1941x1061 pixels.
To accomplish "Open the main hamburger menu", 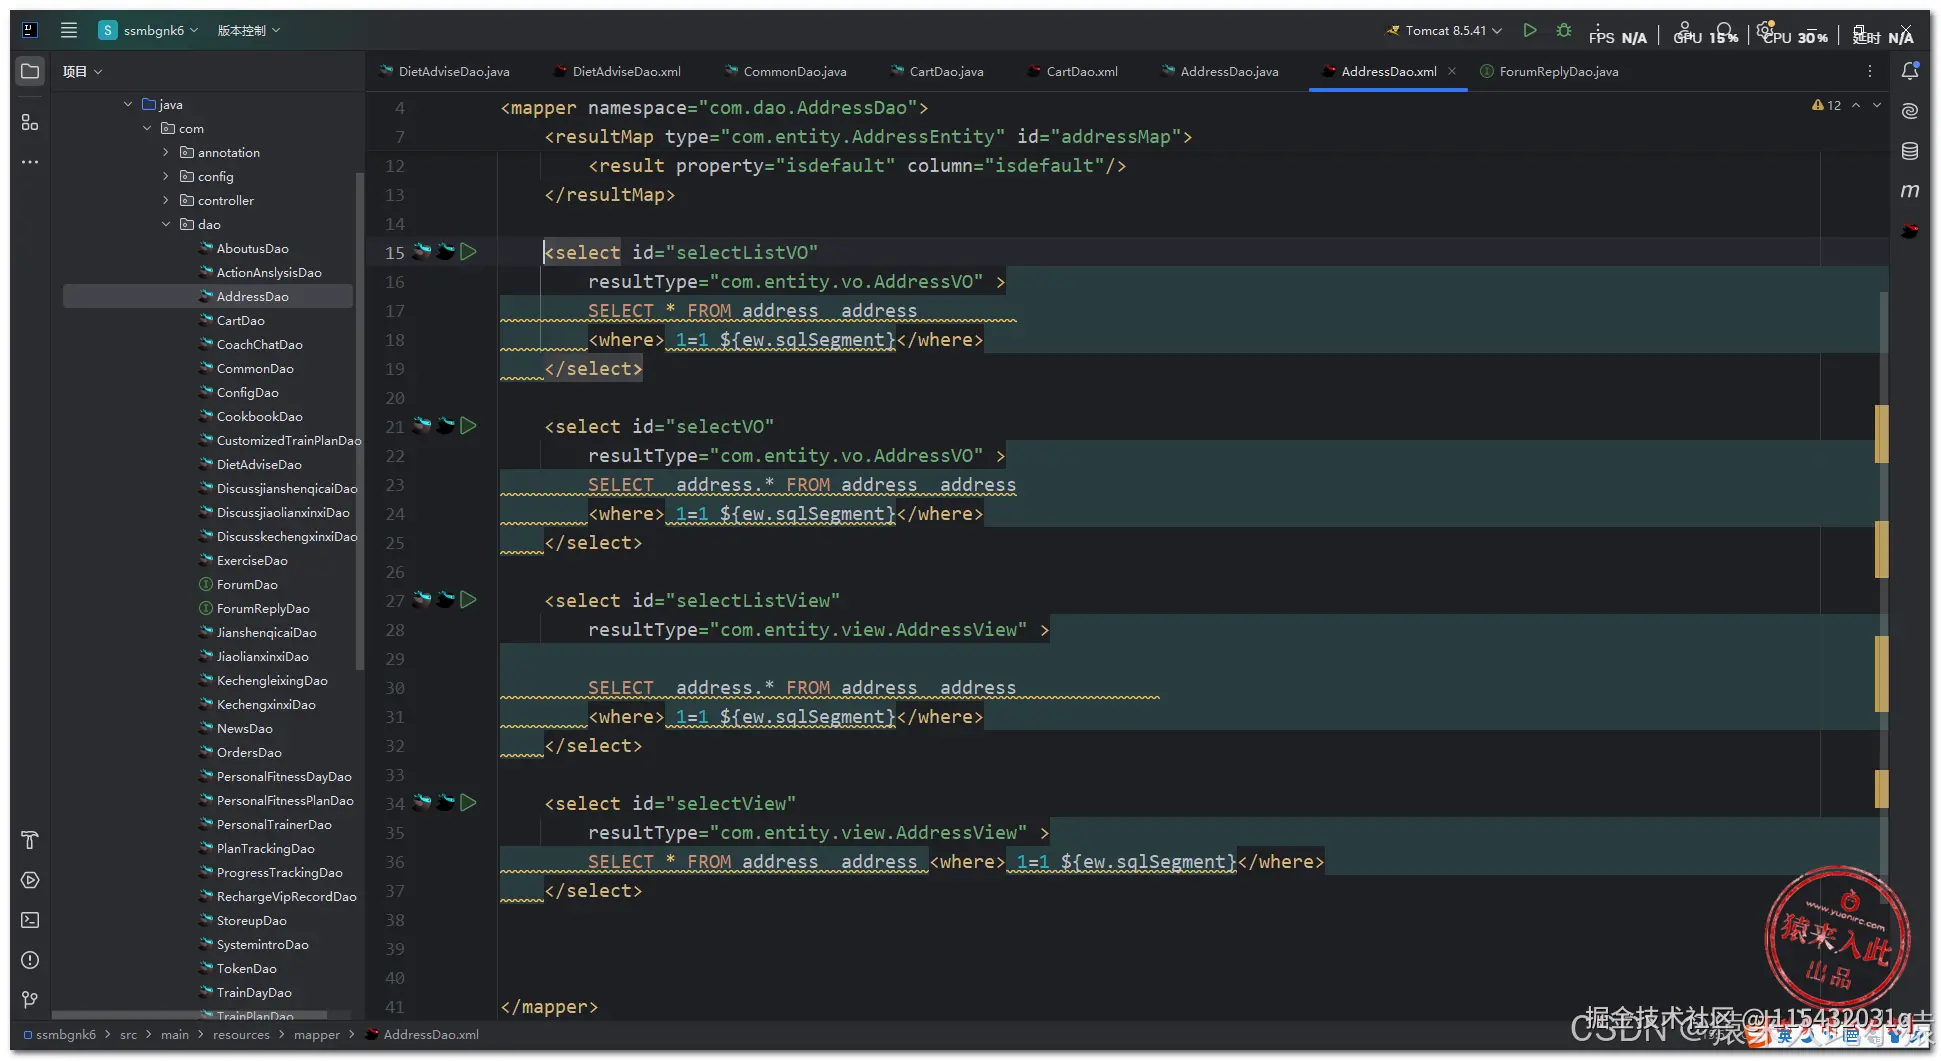I will [69, 30].
